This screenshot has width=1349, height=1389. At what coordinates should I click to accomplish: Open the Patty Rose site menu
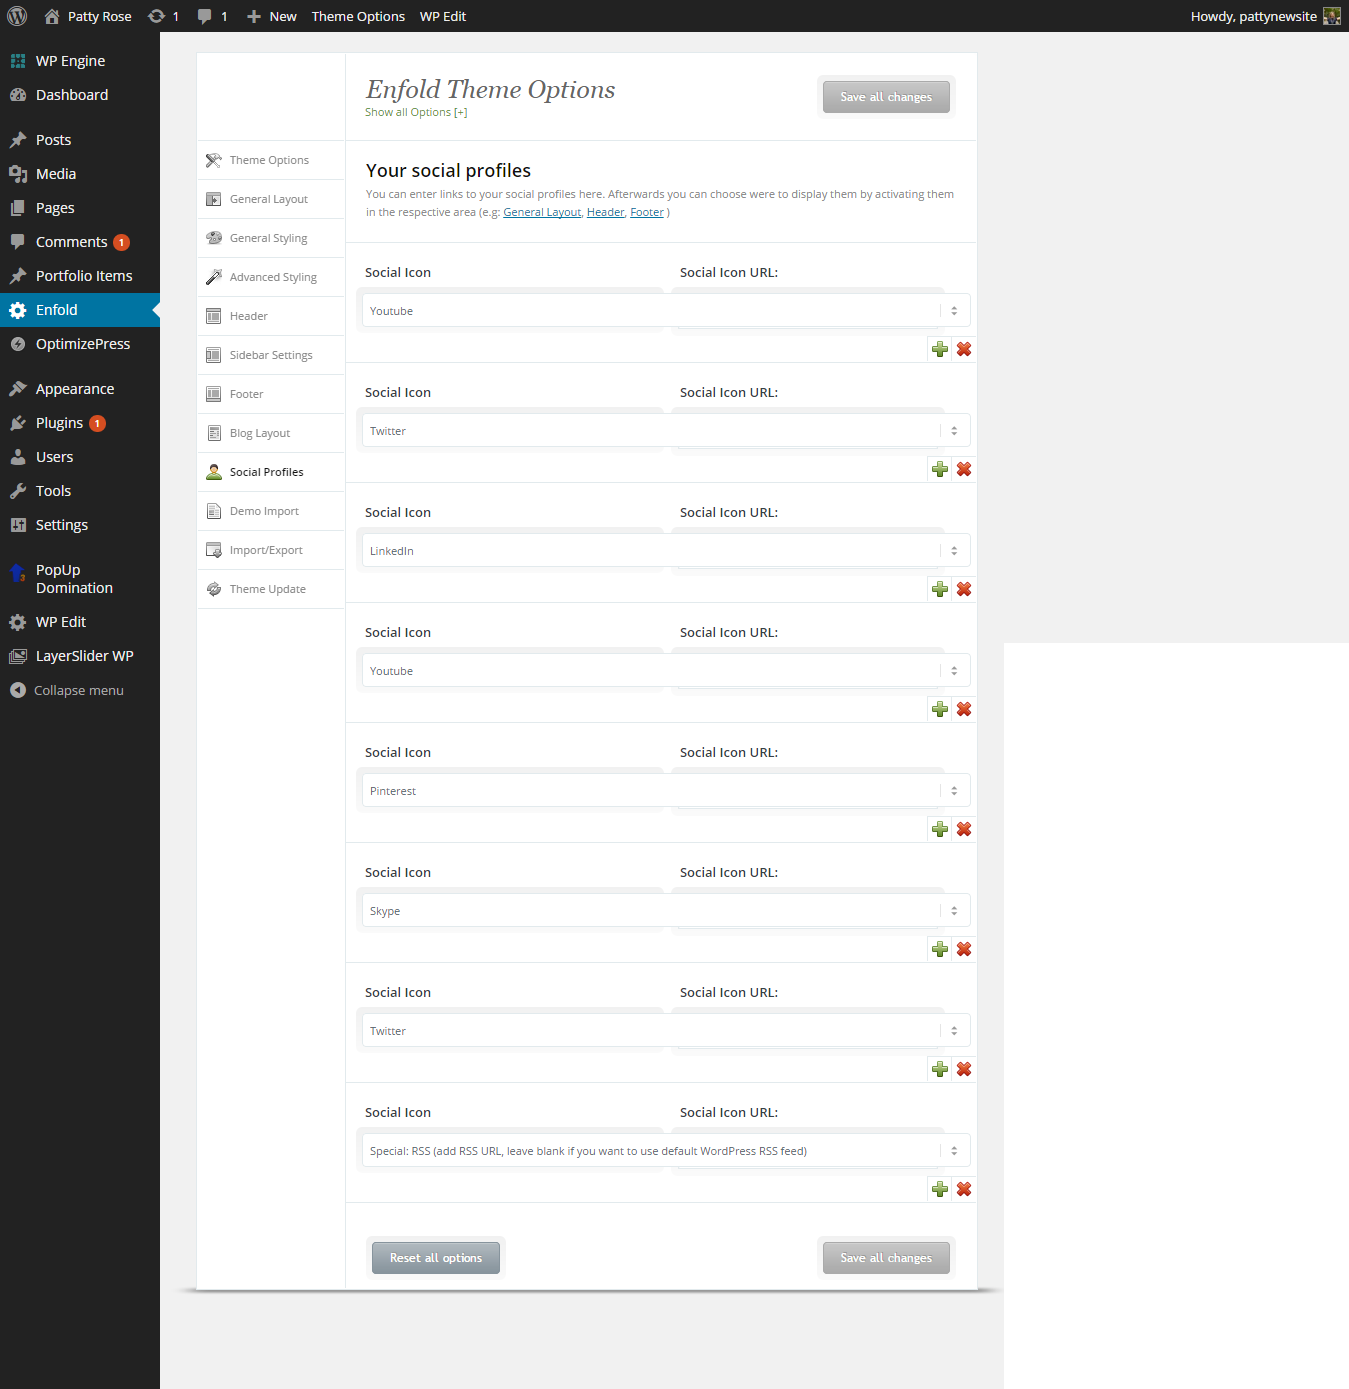(x=88, y=16)
